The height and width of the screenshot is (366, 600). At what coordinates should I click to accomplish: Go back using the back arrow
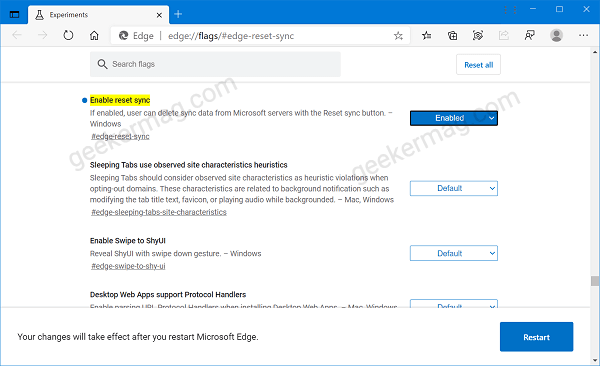click(x=17, y=36)
